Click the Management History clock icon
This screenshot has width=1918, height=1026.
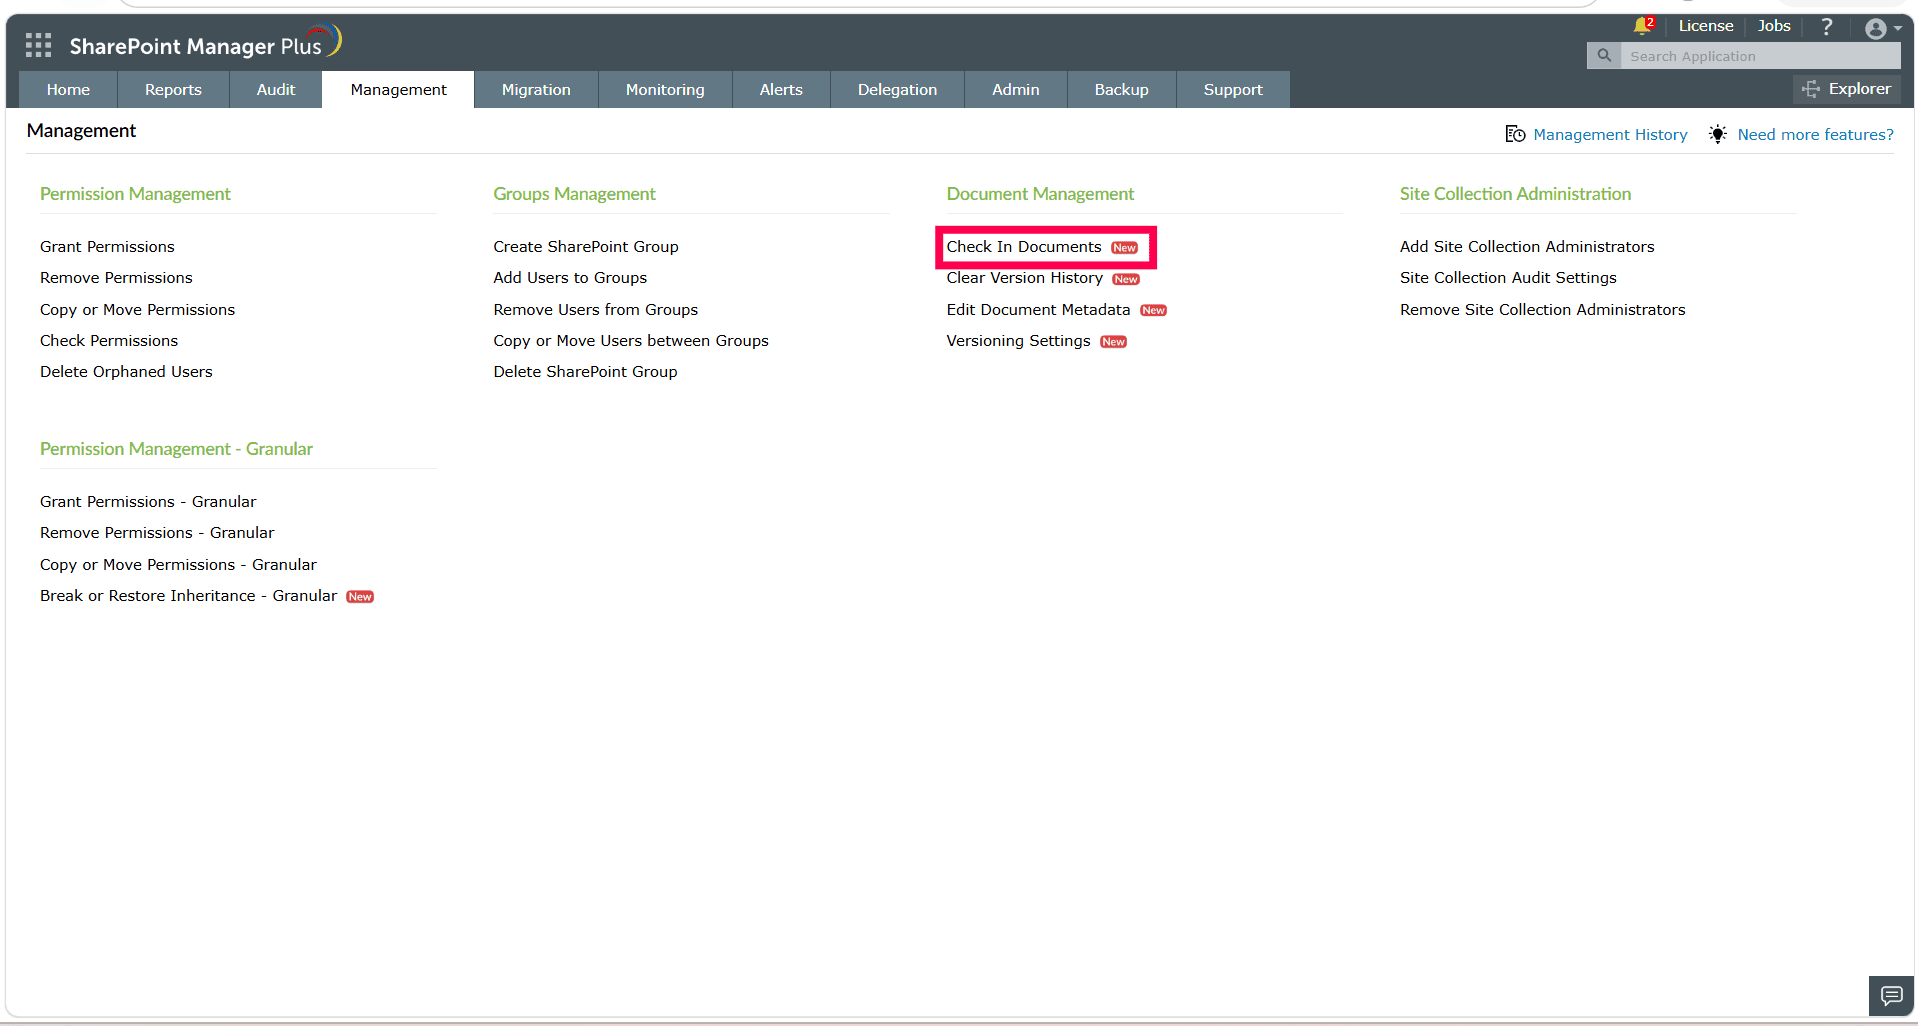point(1515,134)
